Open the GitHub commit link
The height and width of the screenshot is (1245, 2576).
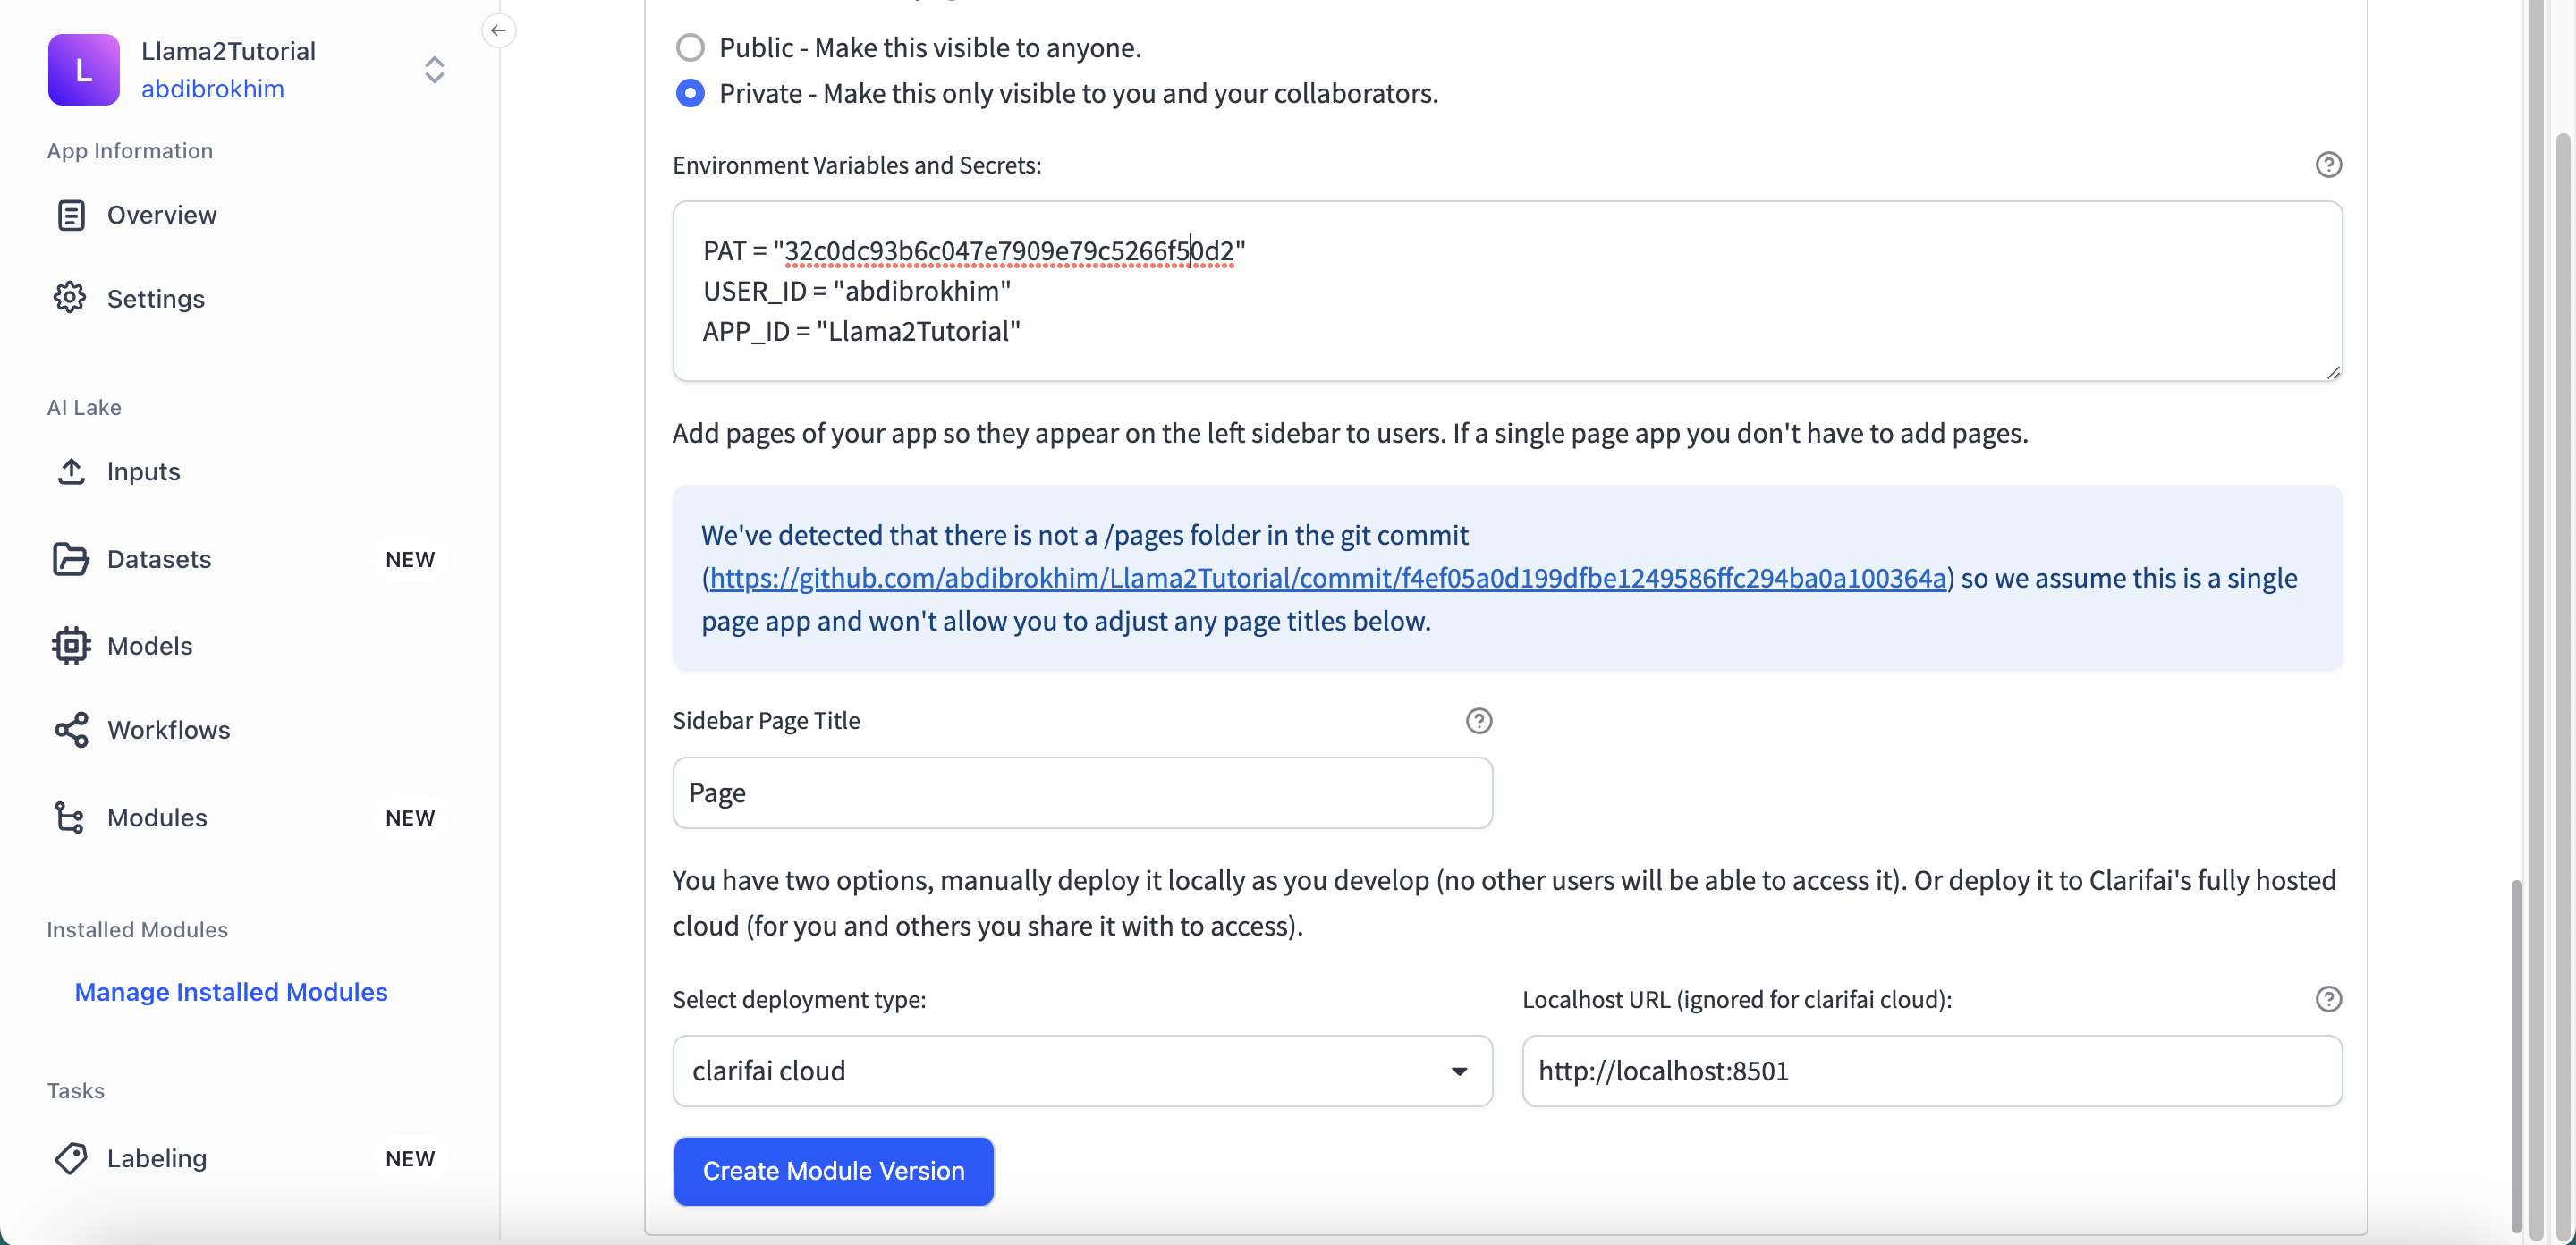pos(1328,578)
